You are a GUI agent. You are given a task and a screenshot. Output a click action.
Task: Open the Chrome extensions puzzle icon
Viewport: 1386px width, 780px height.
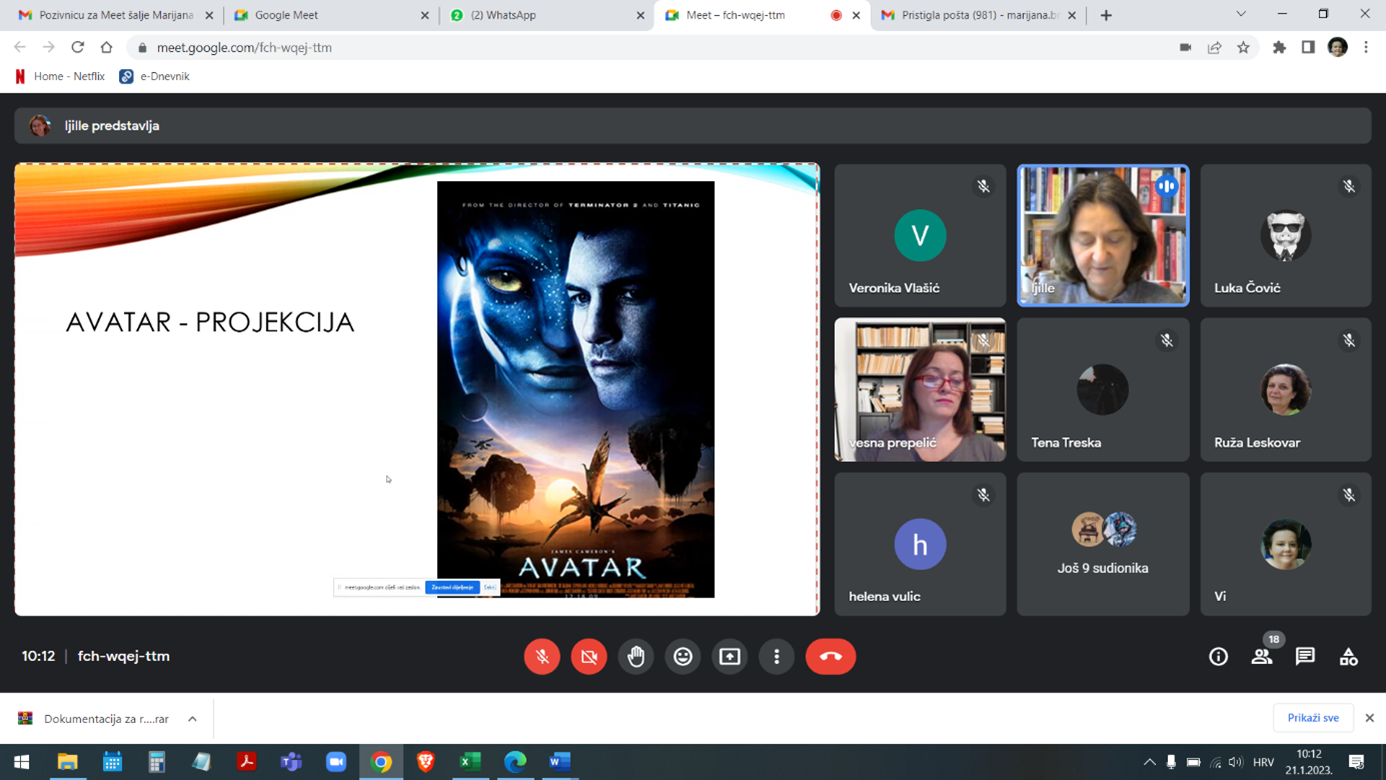[x=1279, y=47]
